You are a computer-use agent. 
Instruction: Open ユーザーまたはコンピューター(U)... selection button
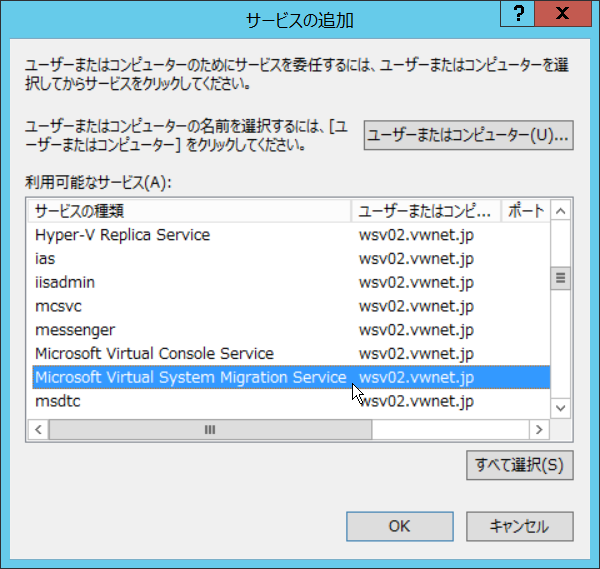[468, 135]
